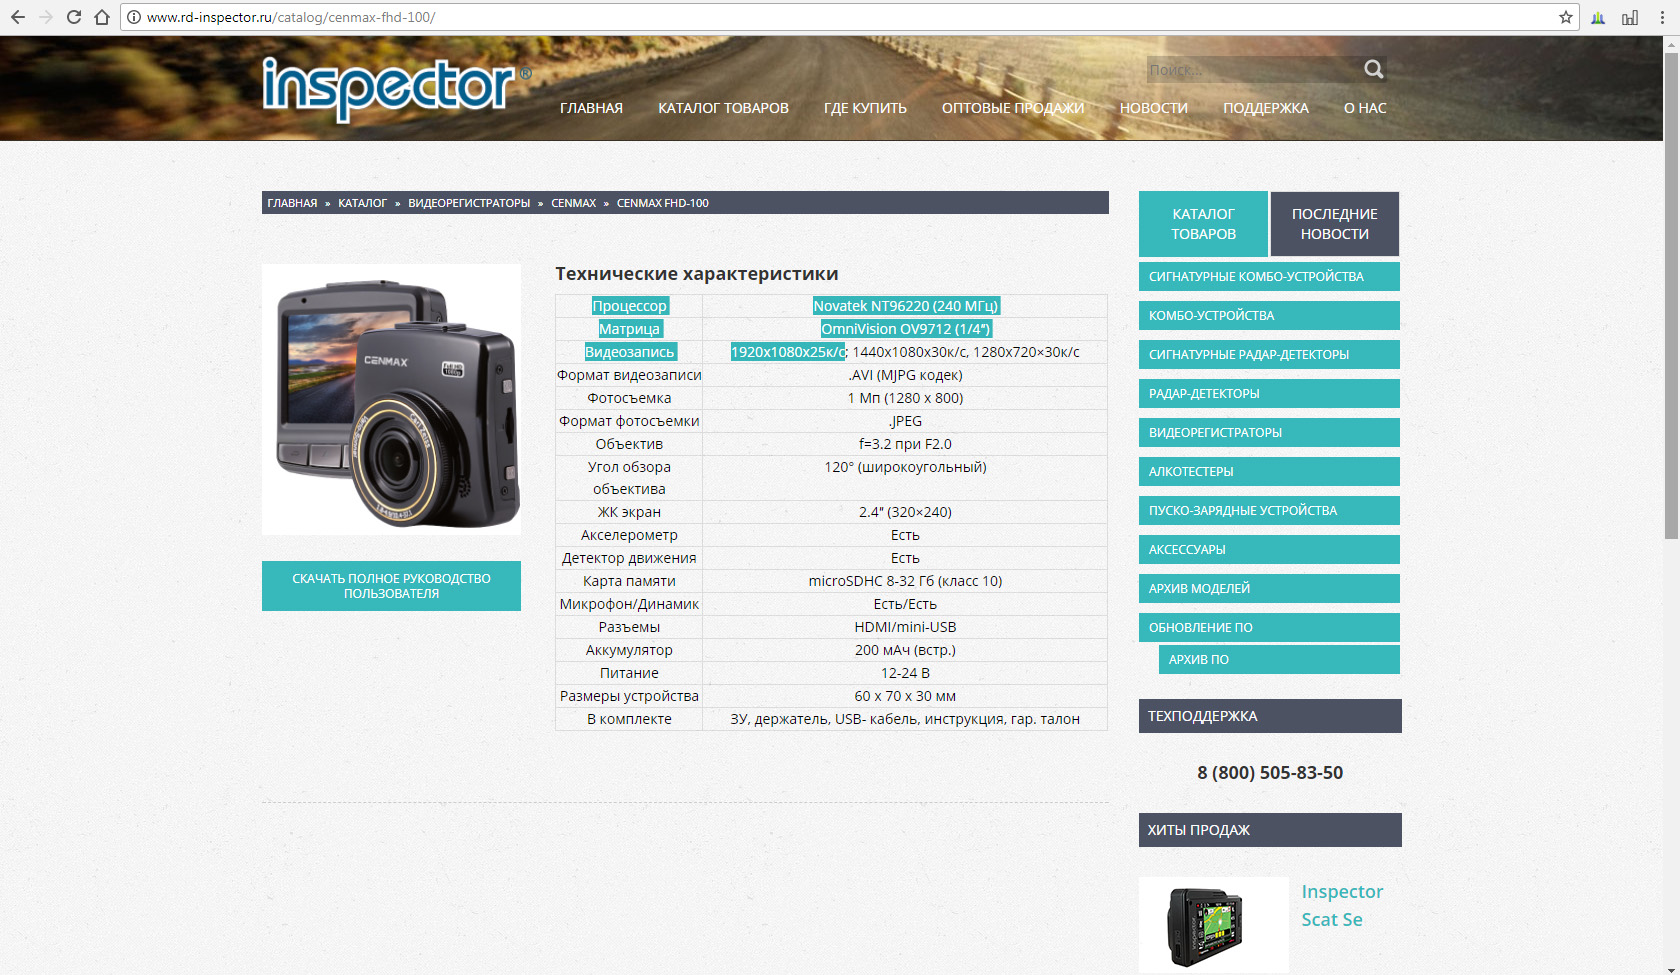Click the browser back arrow
1680x975 pixels.
(x=18, y=17)
